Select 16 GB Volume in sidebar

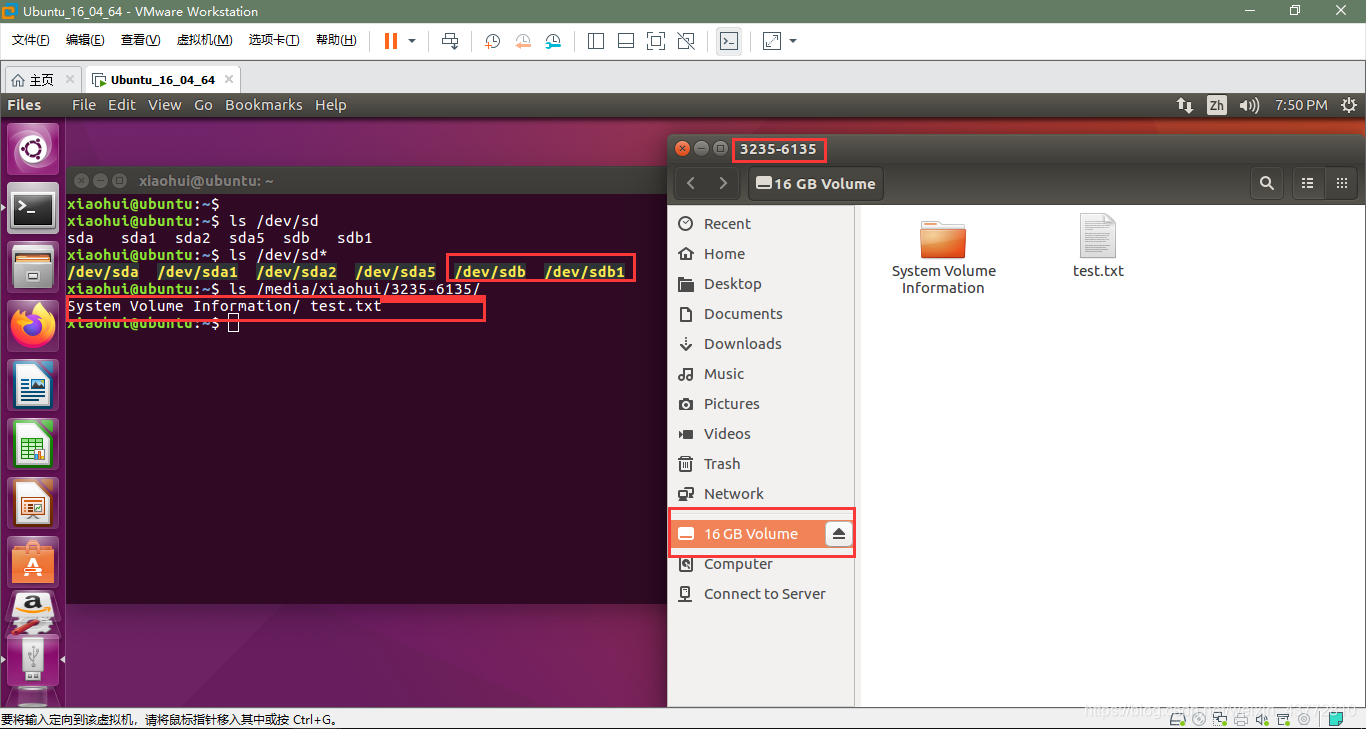tap(750, 534)
